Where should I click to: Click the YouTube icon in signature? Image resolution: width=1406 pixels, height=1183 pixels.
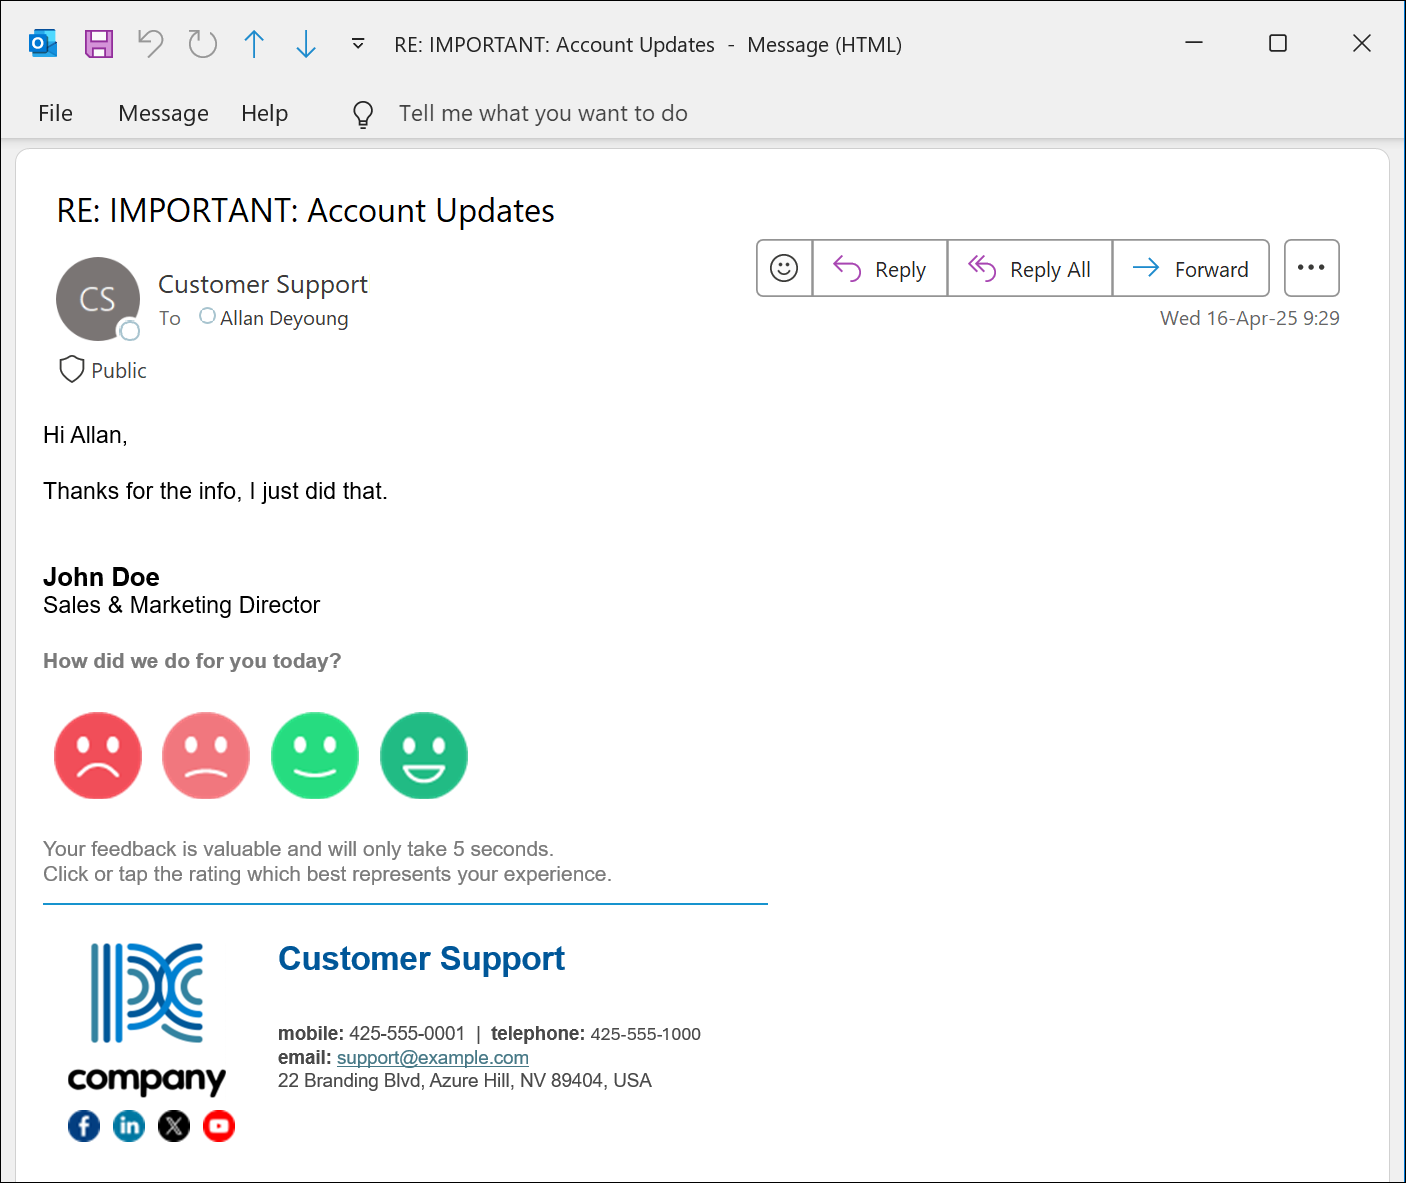pyautogui.click(x=219, y=1126)
